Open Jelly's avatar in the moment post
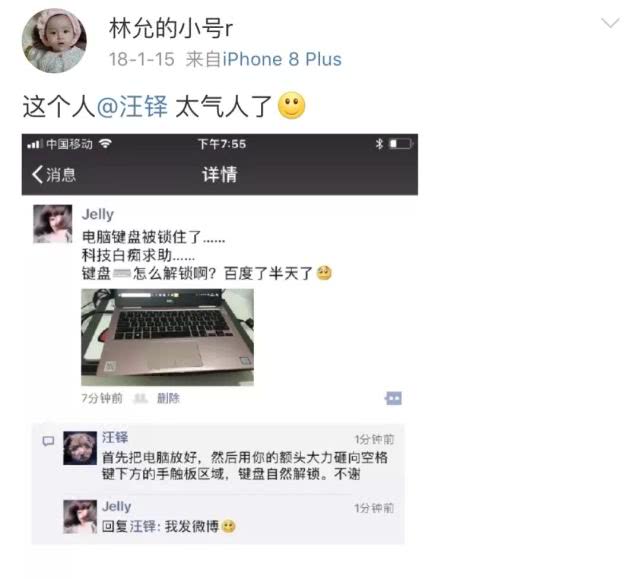Viewport: 641px width, 579px height. (x=53, y=224)
